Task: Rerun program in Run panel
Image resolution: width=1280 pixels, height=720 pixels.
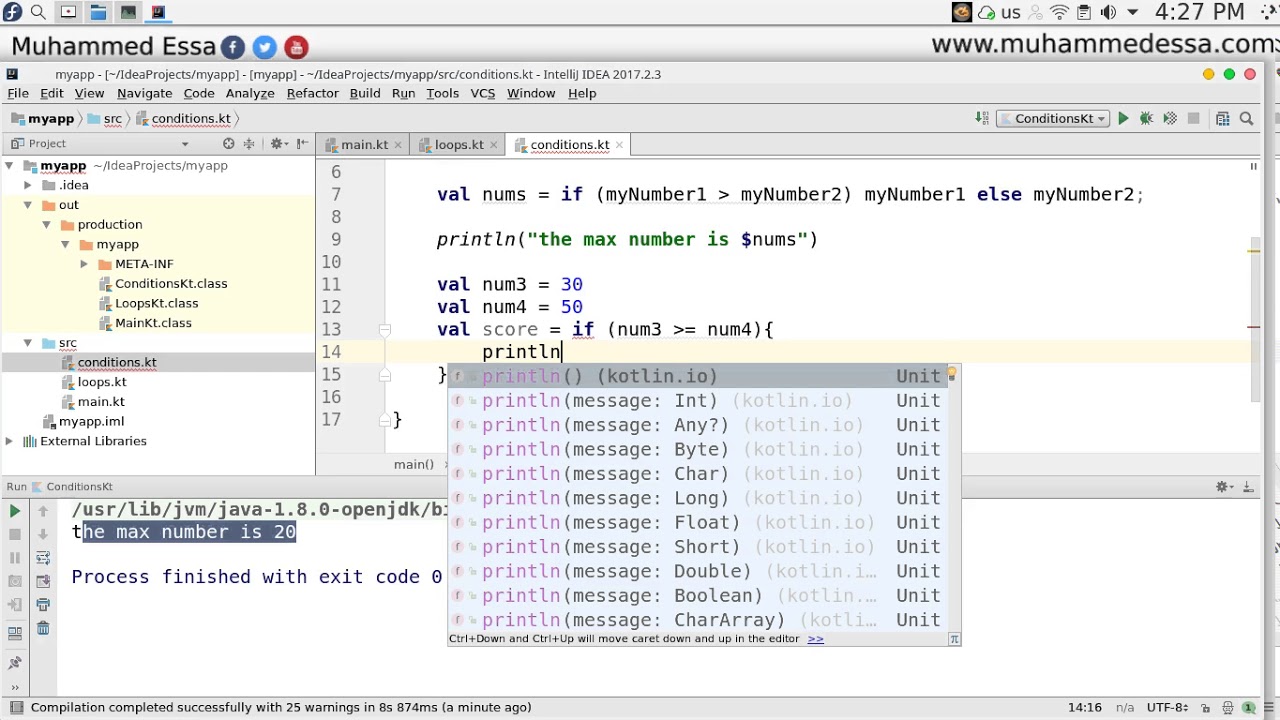Action: click(15, 511)
